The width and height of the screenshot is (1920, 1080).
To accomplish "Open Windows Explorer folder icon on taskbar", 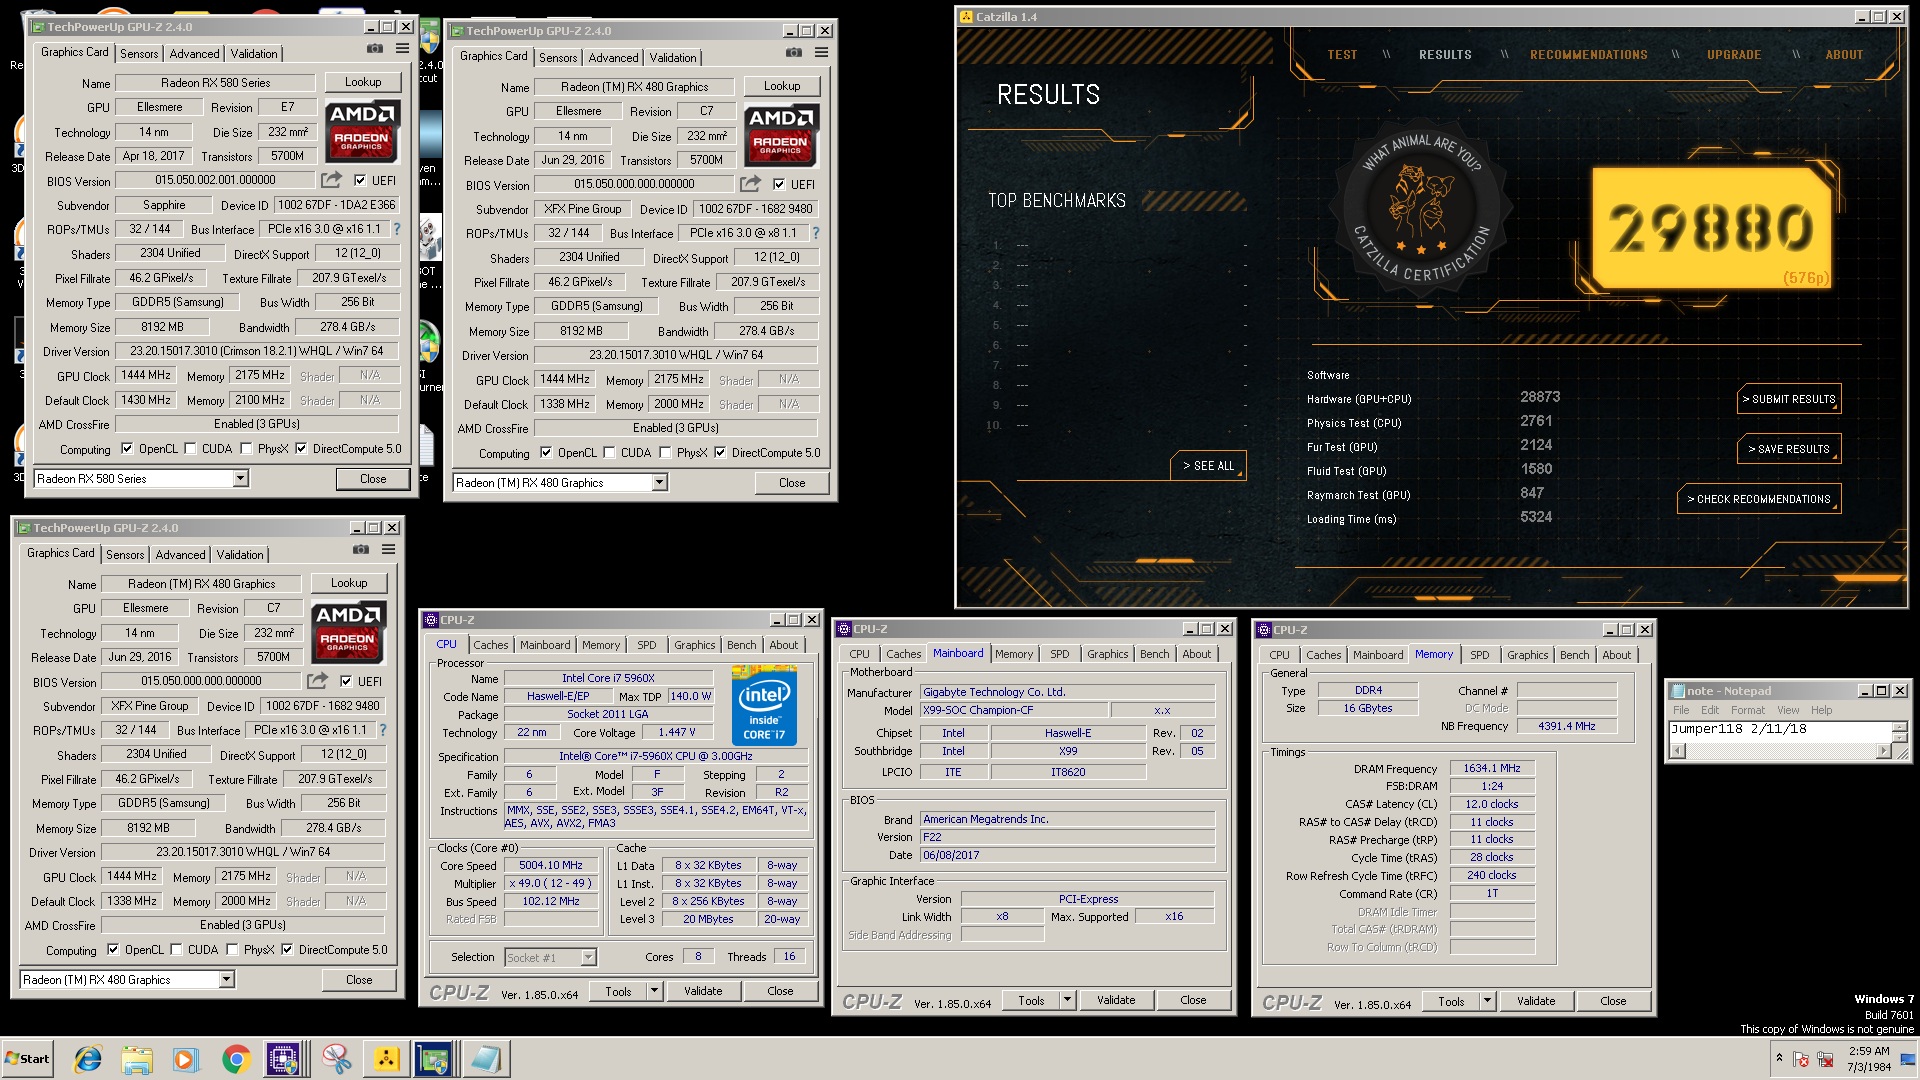I will (137, 1059).
